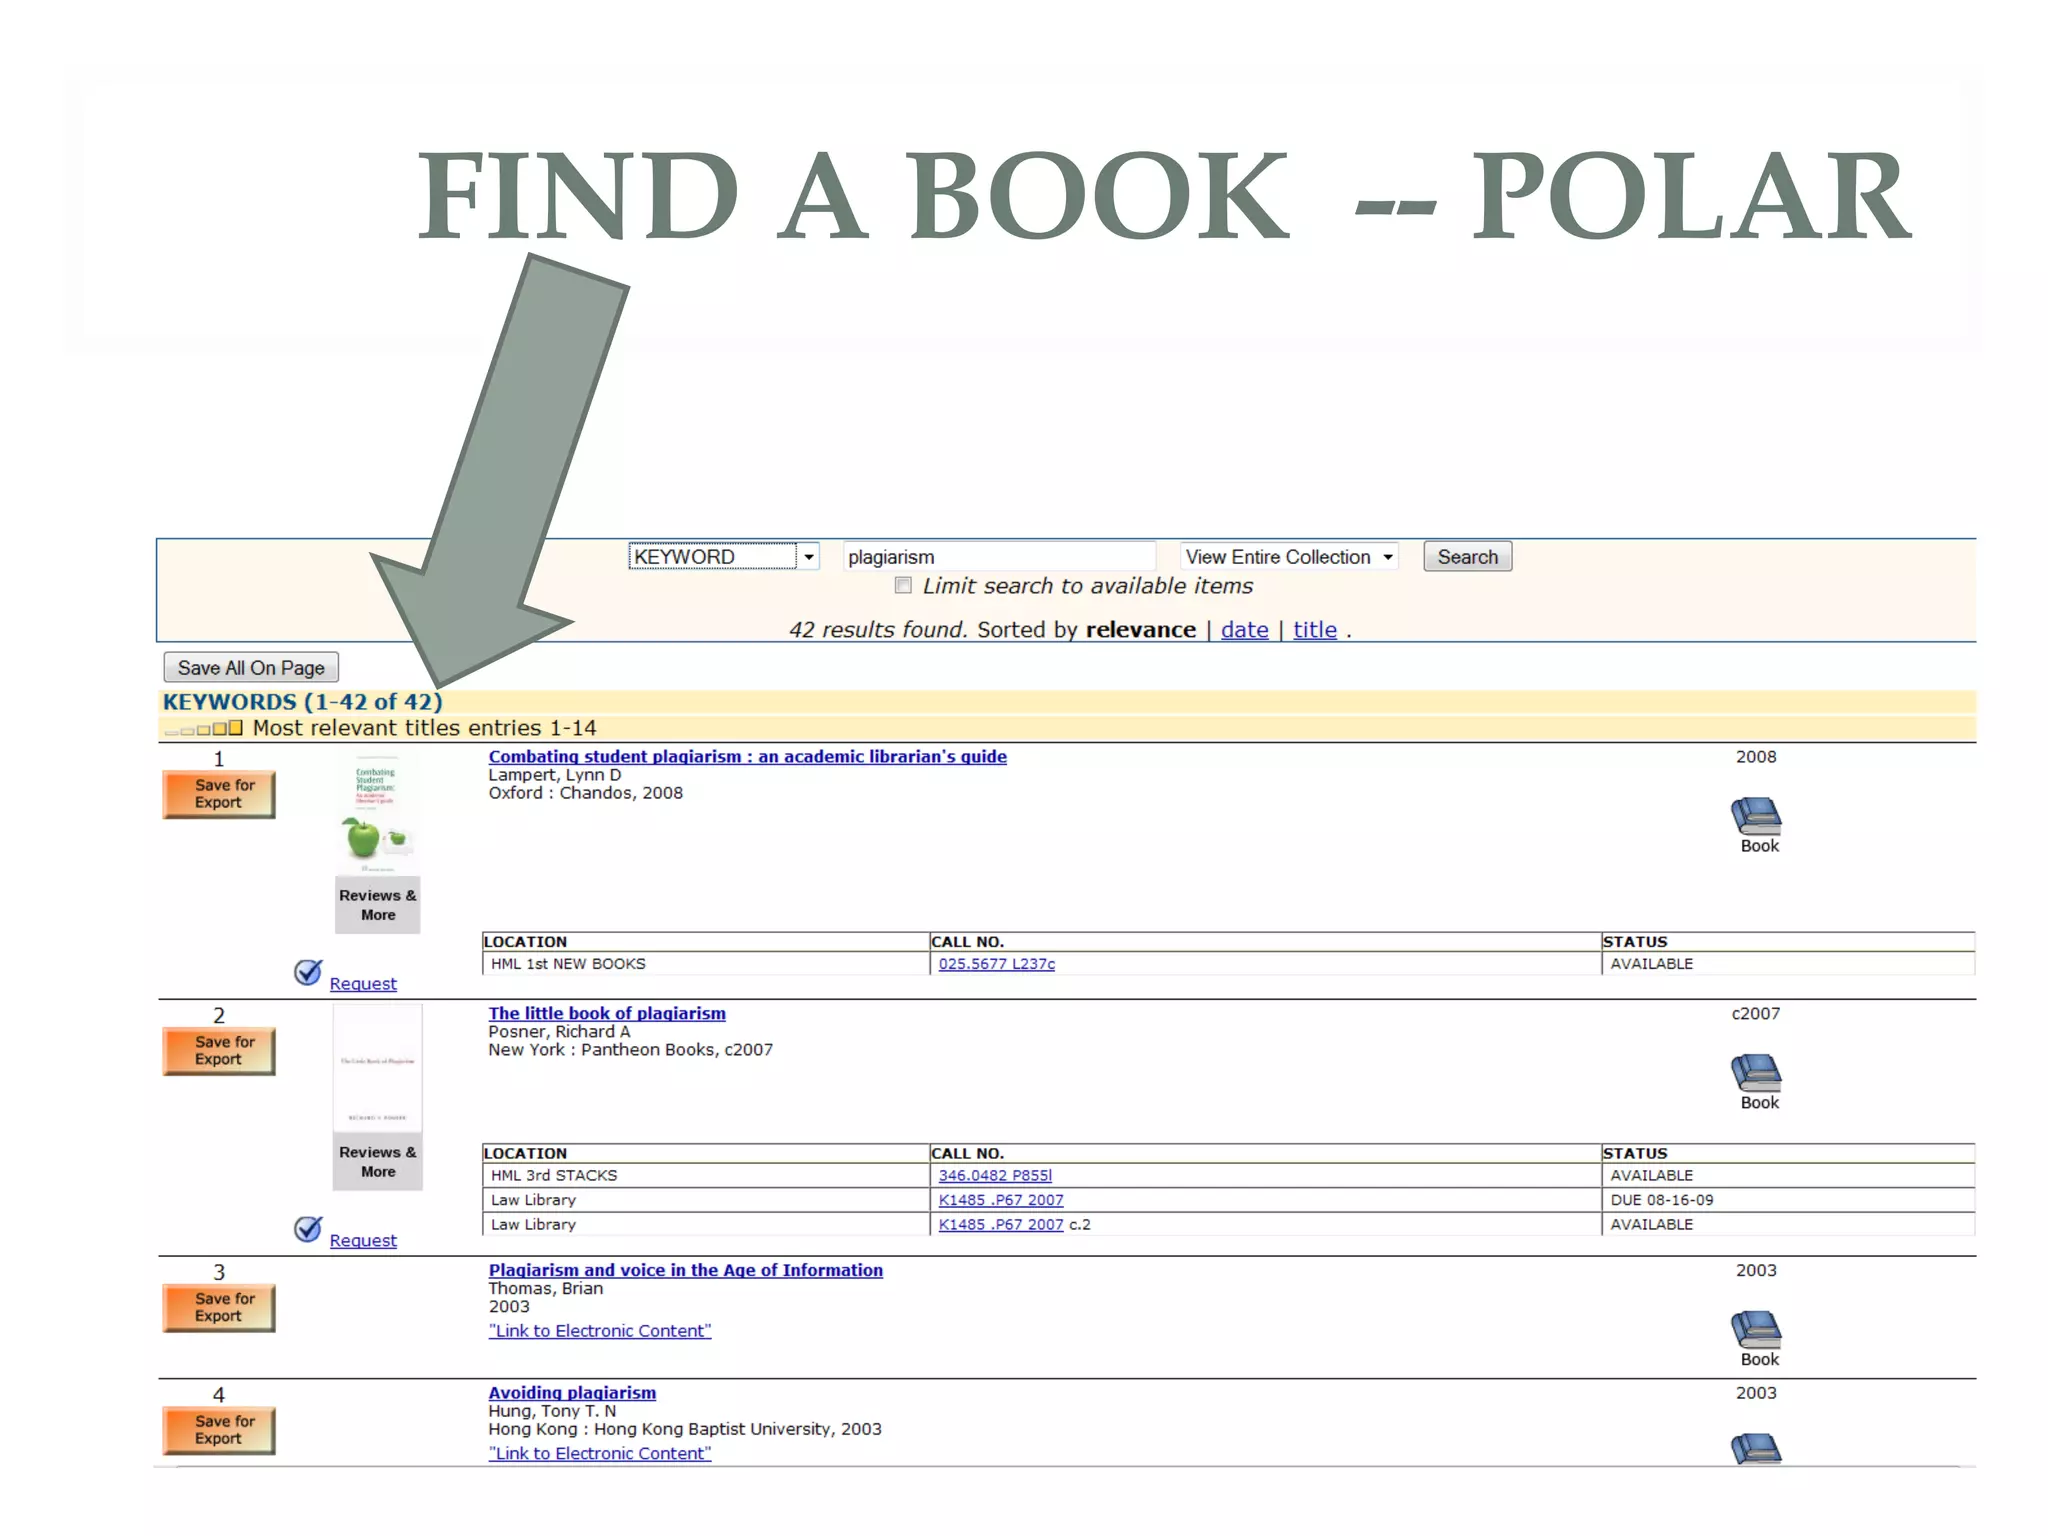
Task: Open call number K1485 .P67 2007 c.2
Action: (x=1001, y=1224)
